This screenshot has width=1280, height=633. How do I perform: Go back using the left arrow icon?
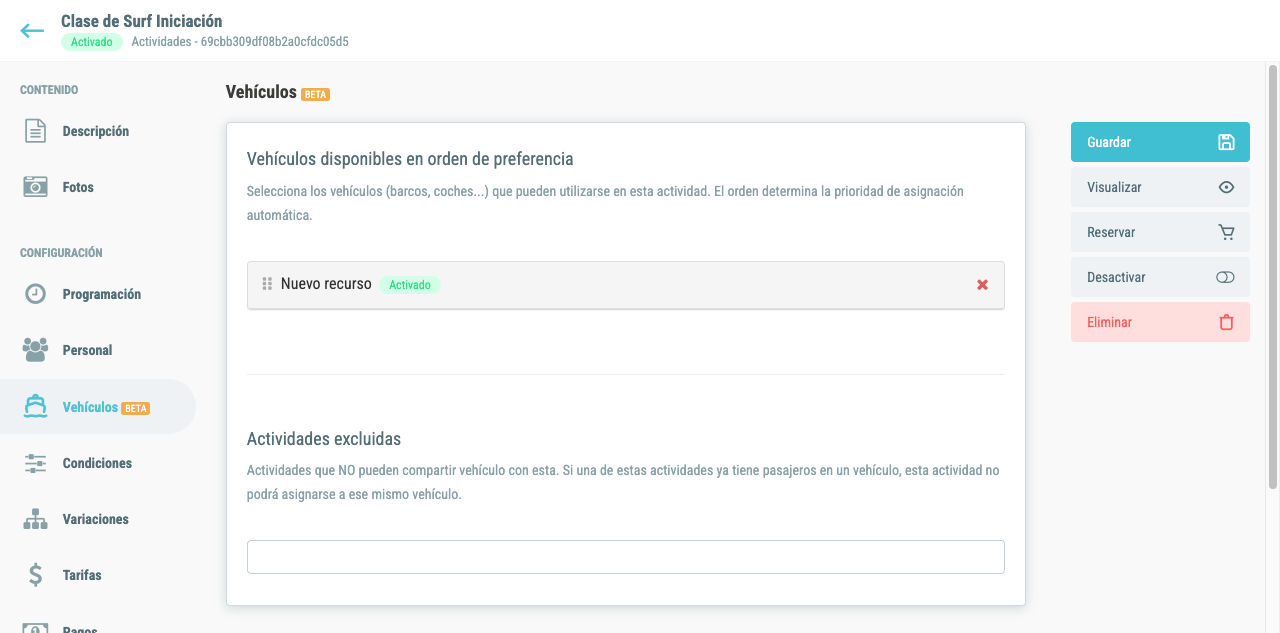coord(32,31)
